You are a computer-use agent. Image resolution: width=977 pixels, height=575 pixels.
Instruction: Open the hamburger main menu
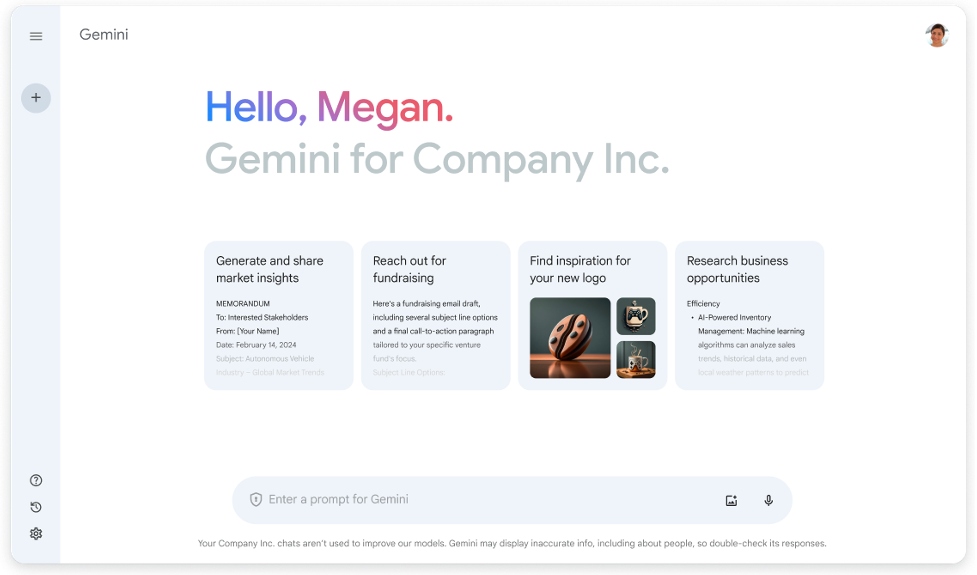tap(36, 36)
